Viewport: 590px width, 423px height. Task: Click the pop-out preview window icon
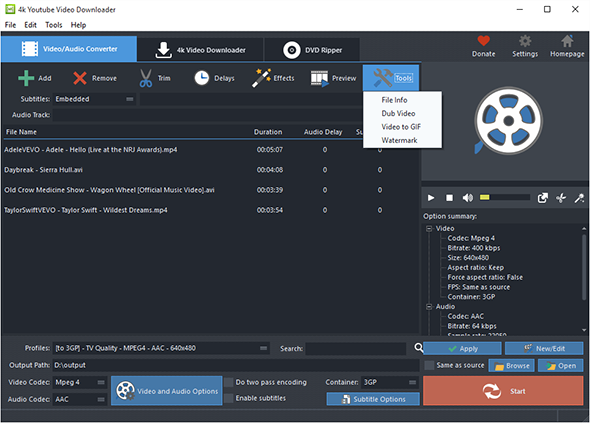543,198
